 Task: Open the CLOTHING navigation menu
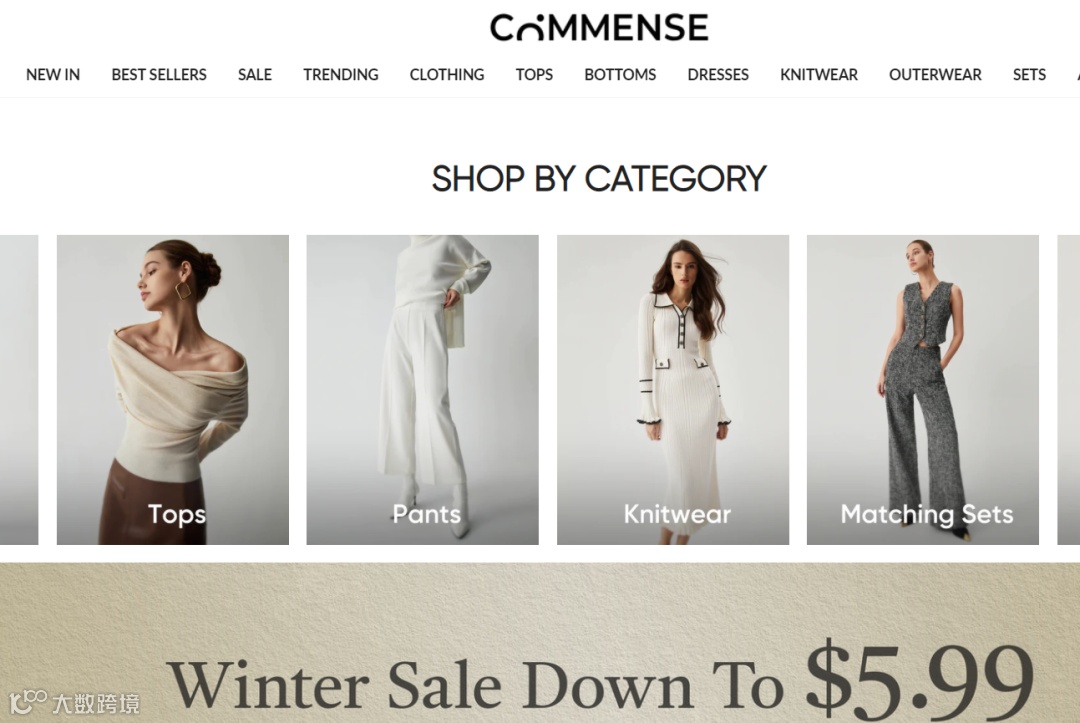point(447,74)
